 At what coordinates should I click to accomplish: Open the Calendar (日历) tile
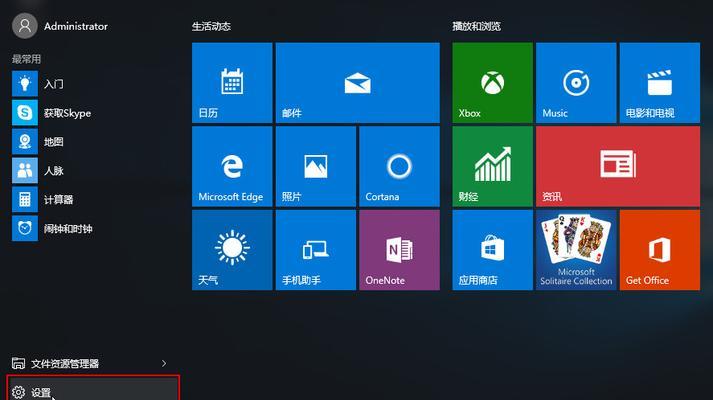[x=232, y=83]
